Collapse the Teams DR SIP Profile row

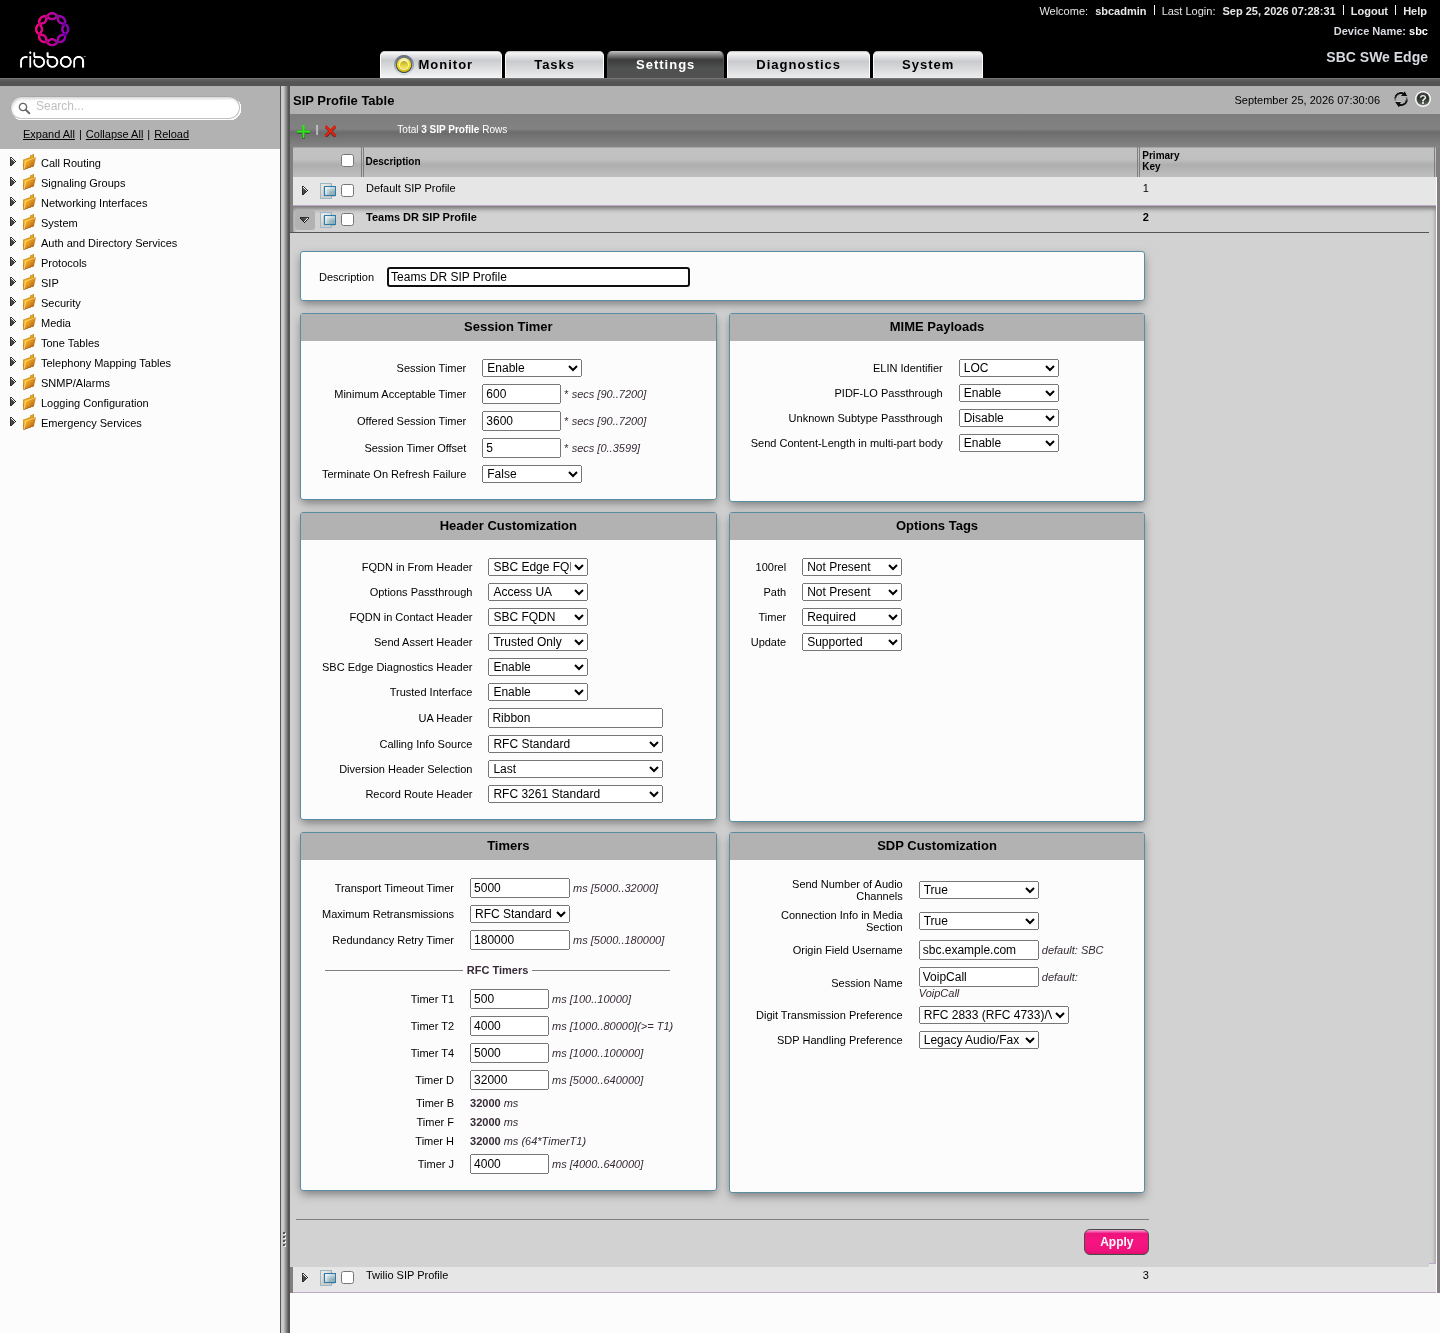point(305,219)
